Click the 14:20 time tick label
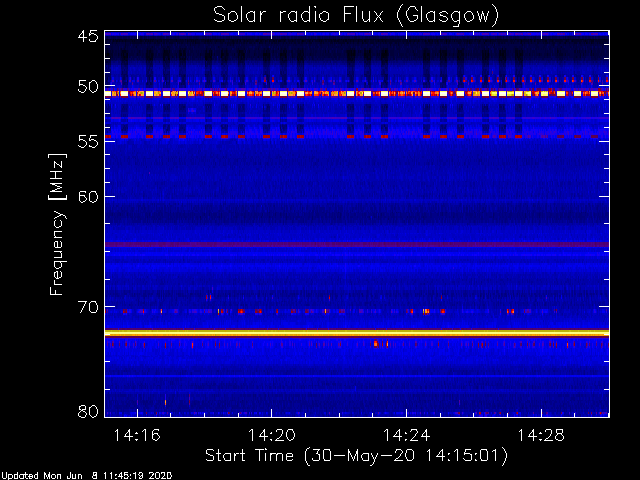This screenshot has height=480, width=640. (272, 435)
